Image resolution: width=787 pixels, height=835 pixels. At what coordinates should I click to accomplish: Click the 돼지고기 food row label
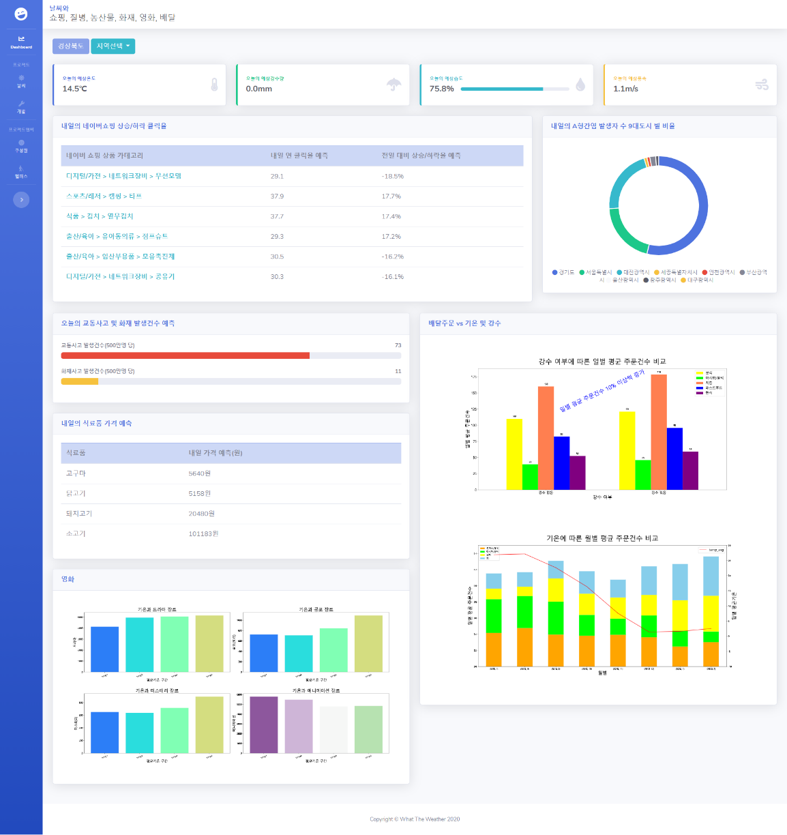(x=79, y=513)
